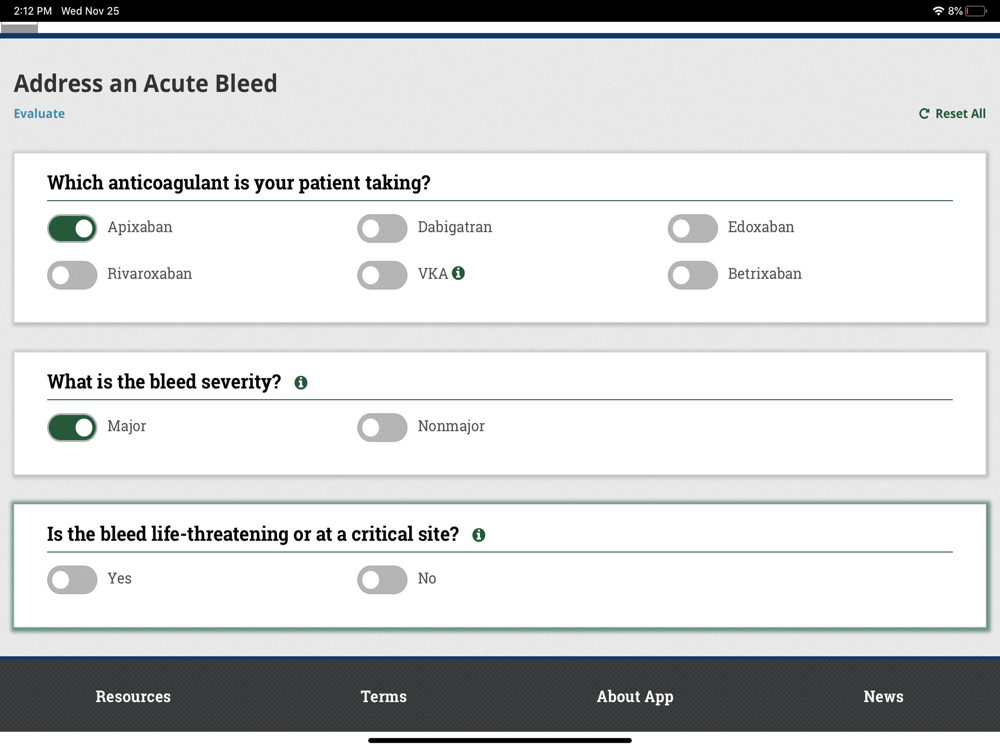Image resolution: width=1000 pixels, height=750 pixels.
Task: Tap life-threatening bleed info icon
Action: (479, 535)
